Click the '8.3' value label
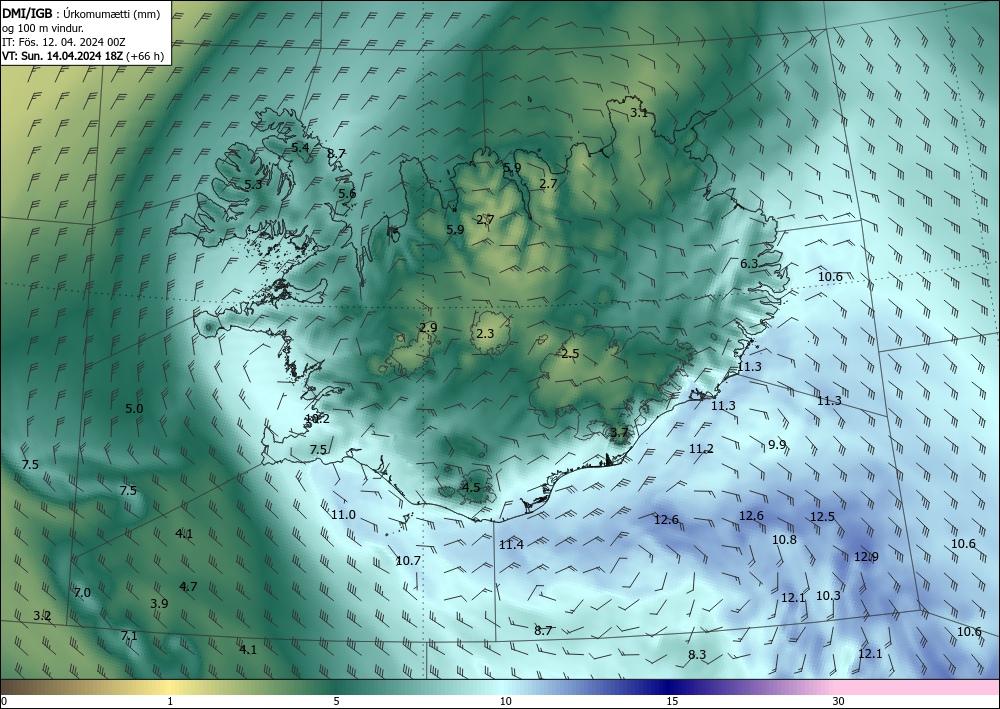The height and width of the screenshot is (709, 1000). click(697, 654)
